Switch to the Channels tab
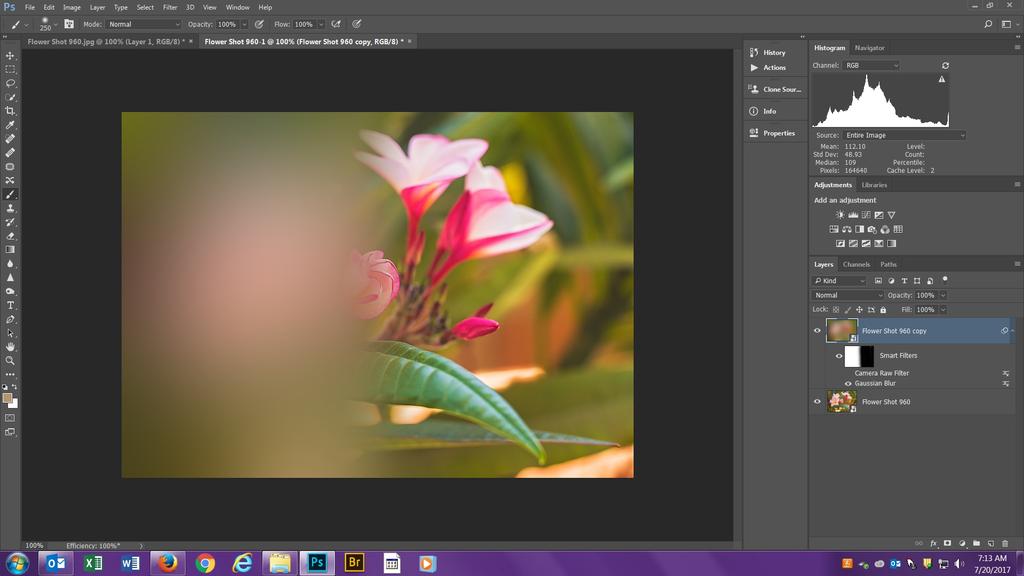Screen dimensions: 1024x576 [x=856, y=265]
